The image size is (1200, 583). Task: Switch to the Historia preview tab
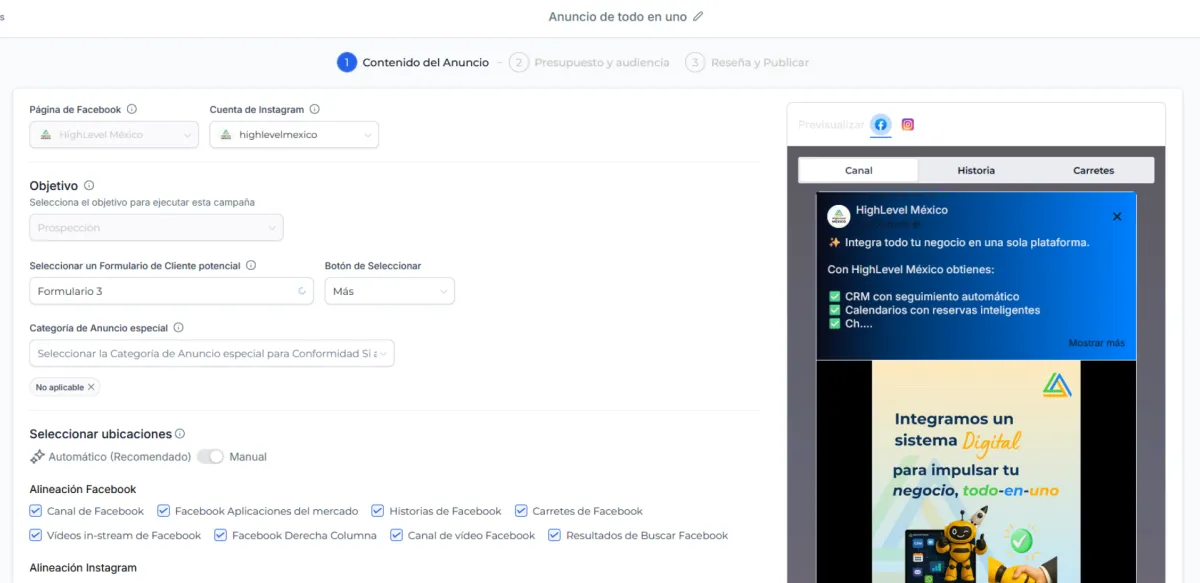pos(976,170)
